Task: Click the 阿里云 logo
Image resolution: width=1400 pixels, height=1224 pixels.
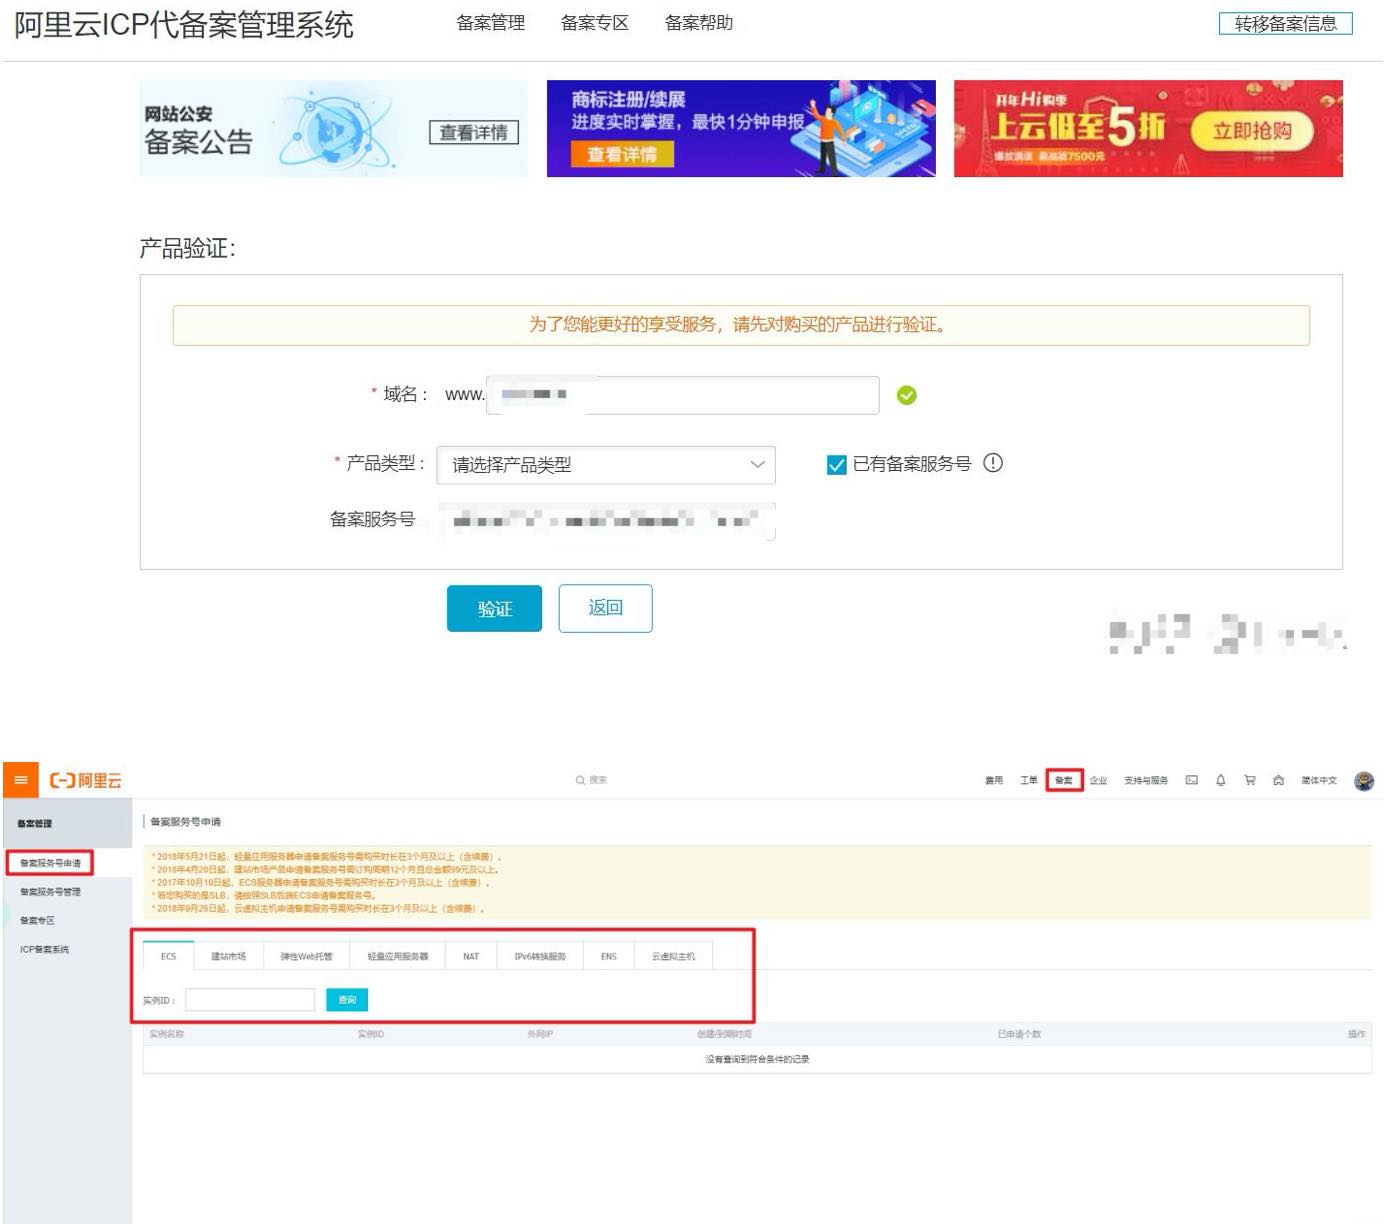Action: [x=86, y=780]
